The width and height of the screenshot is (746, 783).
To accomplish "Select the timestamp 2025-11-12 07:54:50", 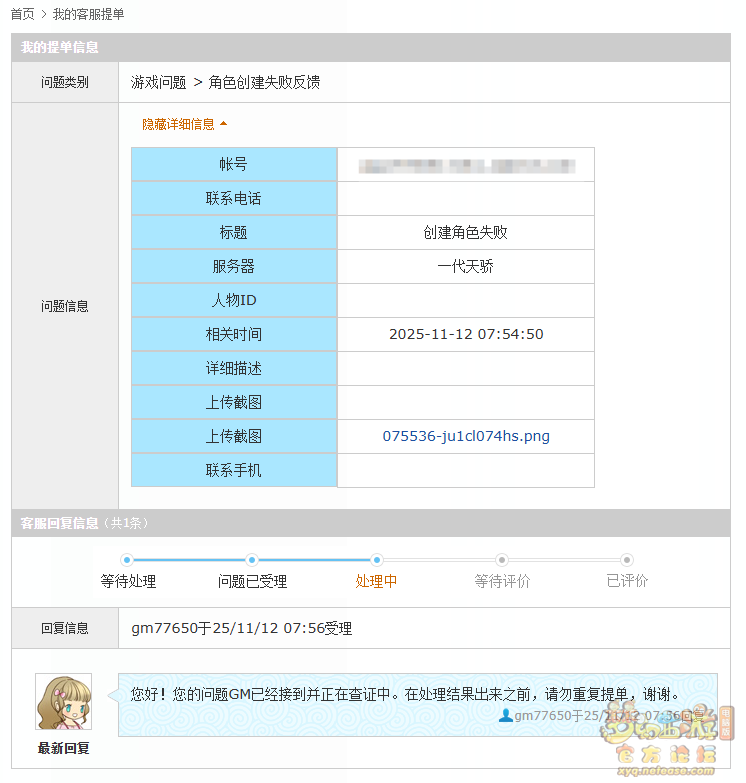I will click(466, 334).
